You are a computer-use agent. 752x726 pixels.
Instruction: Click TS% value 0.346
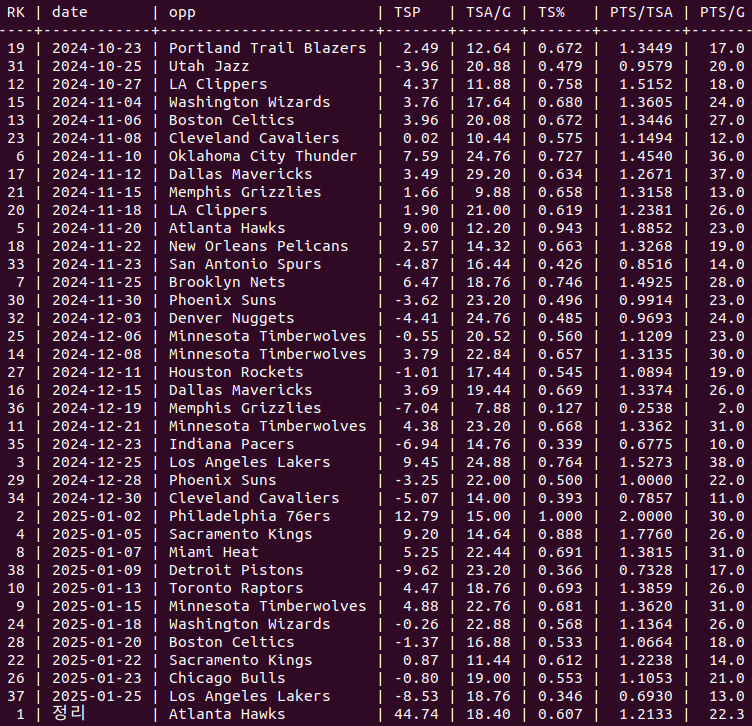point(560,696)
